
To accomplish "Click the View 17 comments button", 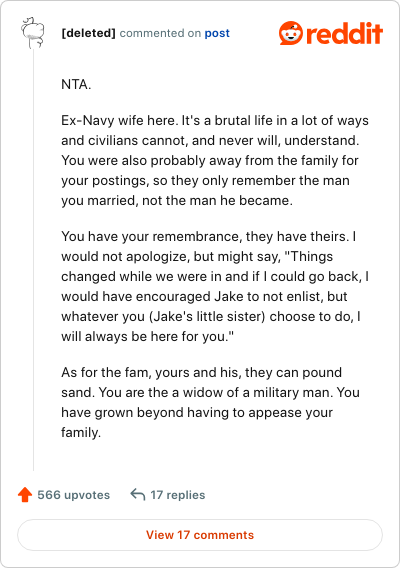I will [200, 535].
